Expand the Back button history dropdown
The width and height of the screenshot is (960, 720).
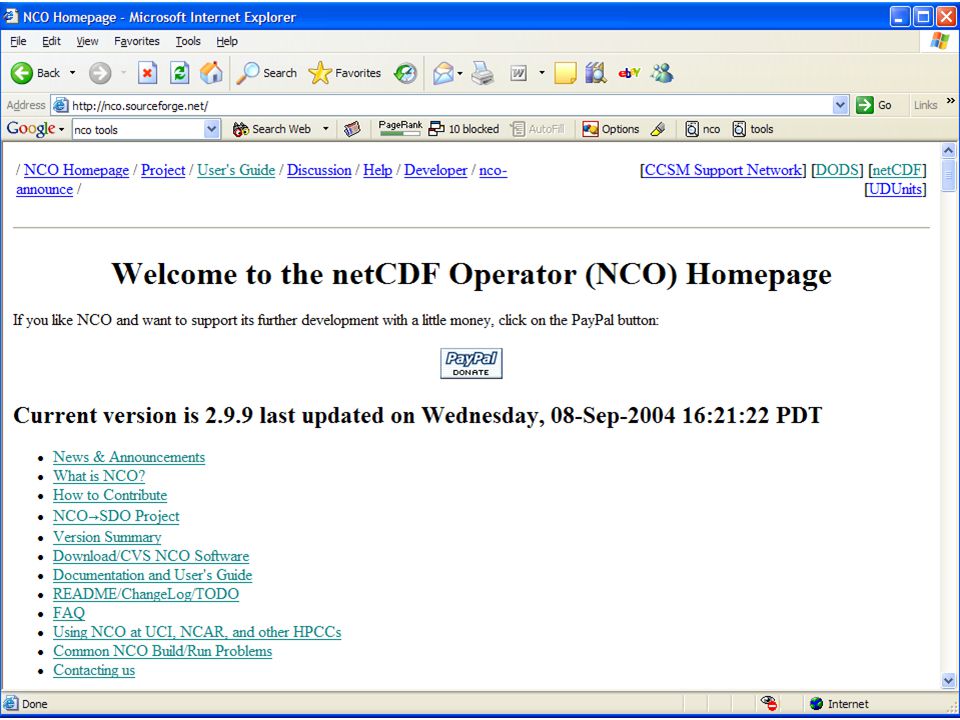tap(72, 73)
